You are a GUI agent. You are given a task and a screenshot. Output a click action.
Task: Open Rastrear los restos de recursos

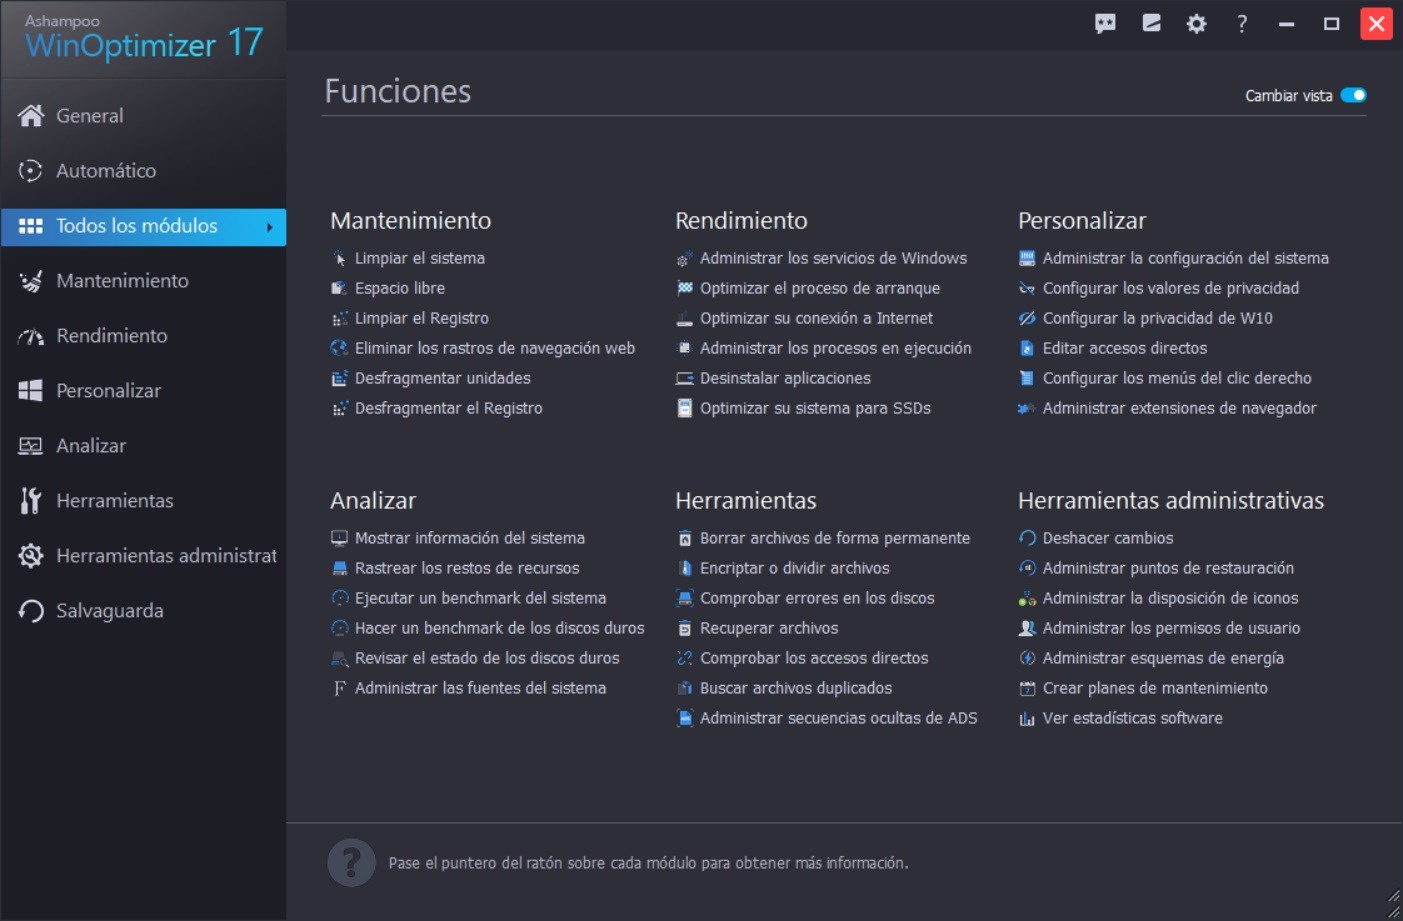[467, 568]
